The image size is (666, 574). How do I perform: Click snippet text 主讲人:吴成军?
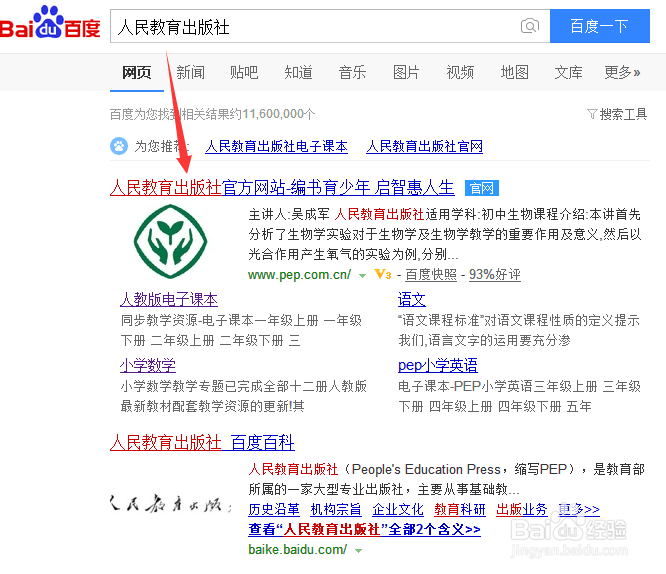[x=289, y=215]
